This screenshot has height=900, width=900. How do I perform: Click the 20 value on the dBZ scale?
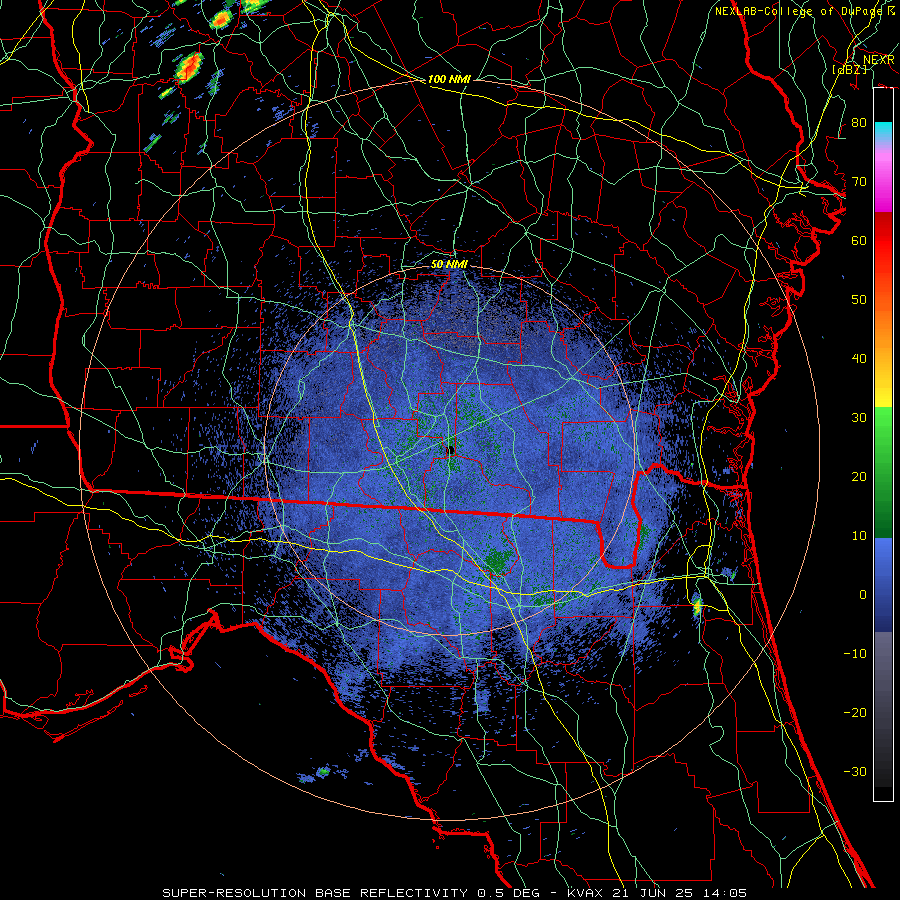[x=859, y=477]
